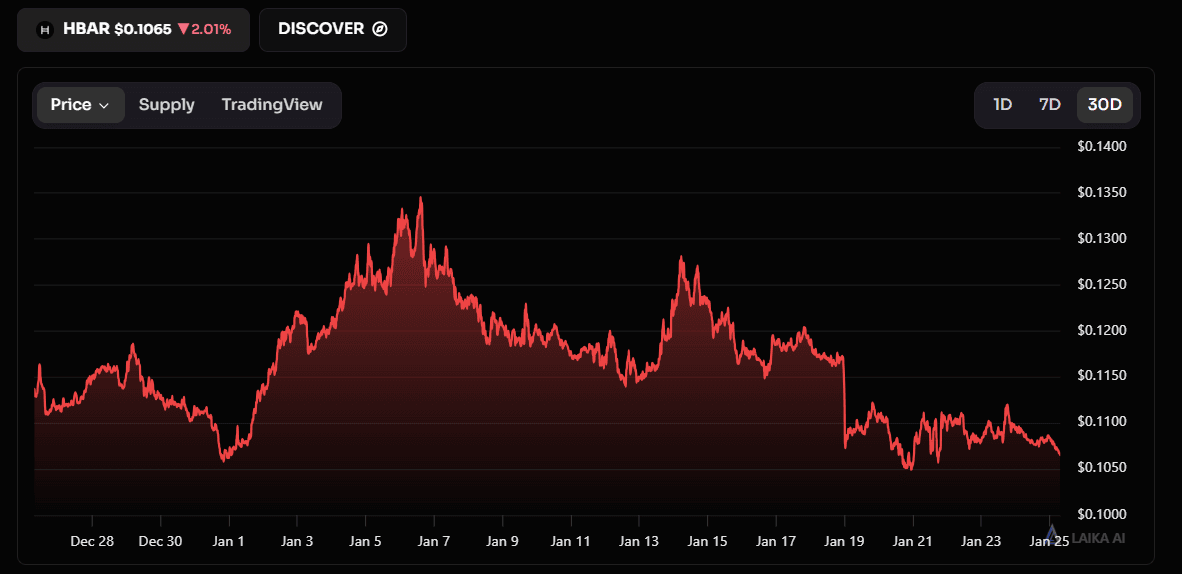Click the $0.1150 price axis label
This screenshot has width=1182, height=574.
[1102, 376]
